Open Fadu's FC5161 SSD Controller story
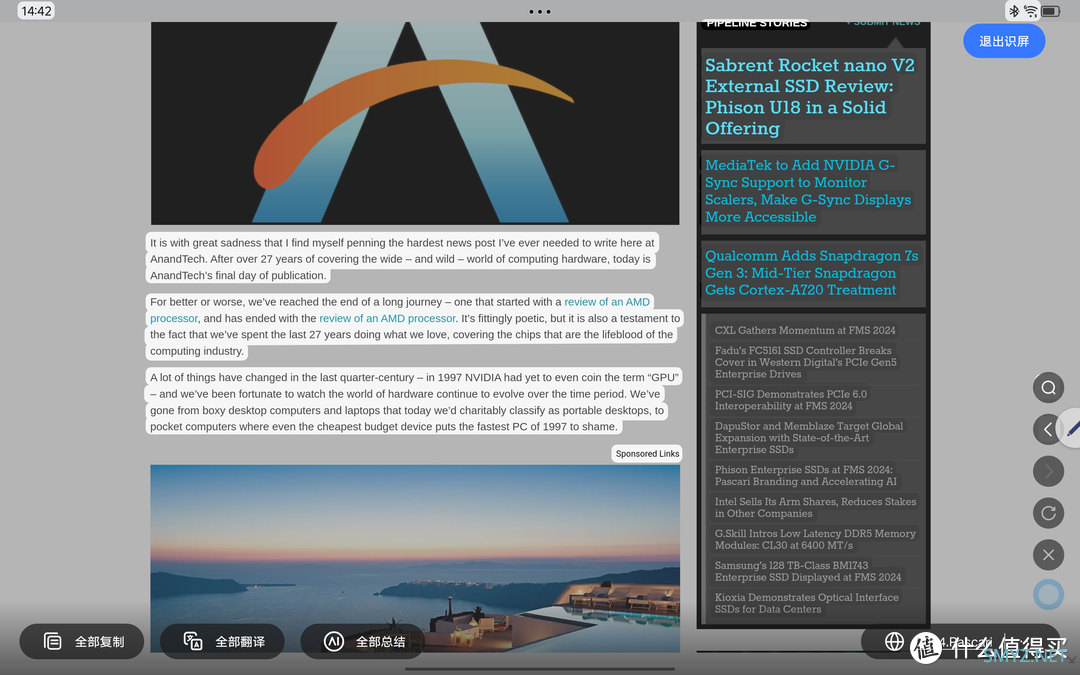The width and height of the screenshot is (1080, 675). pos(805,362)
